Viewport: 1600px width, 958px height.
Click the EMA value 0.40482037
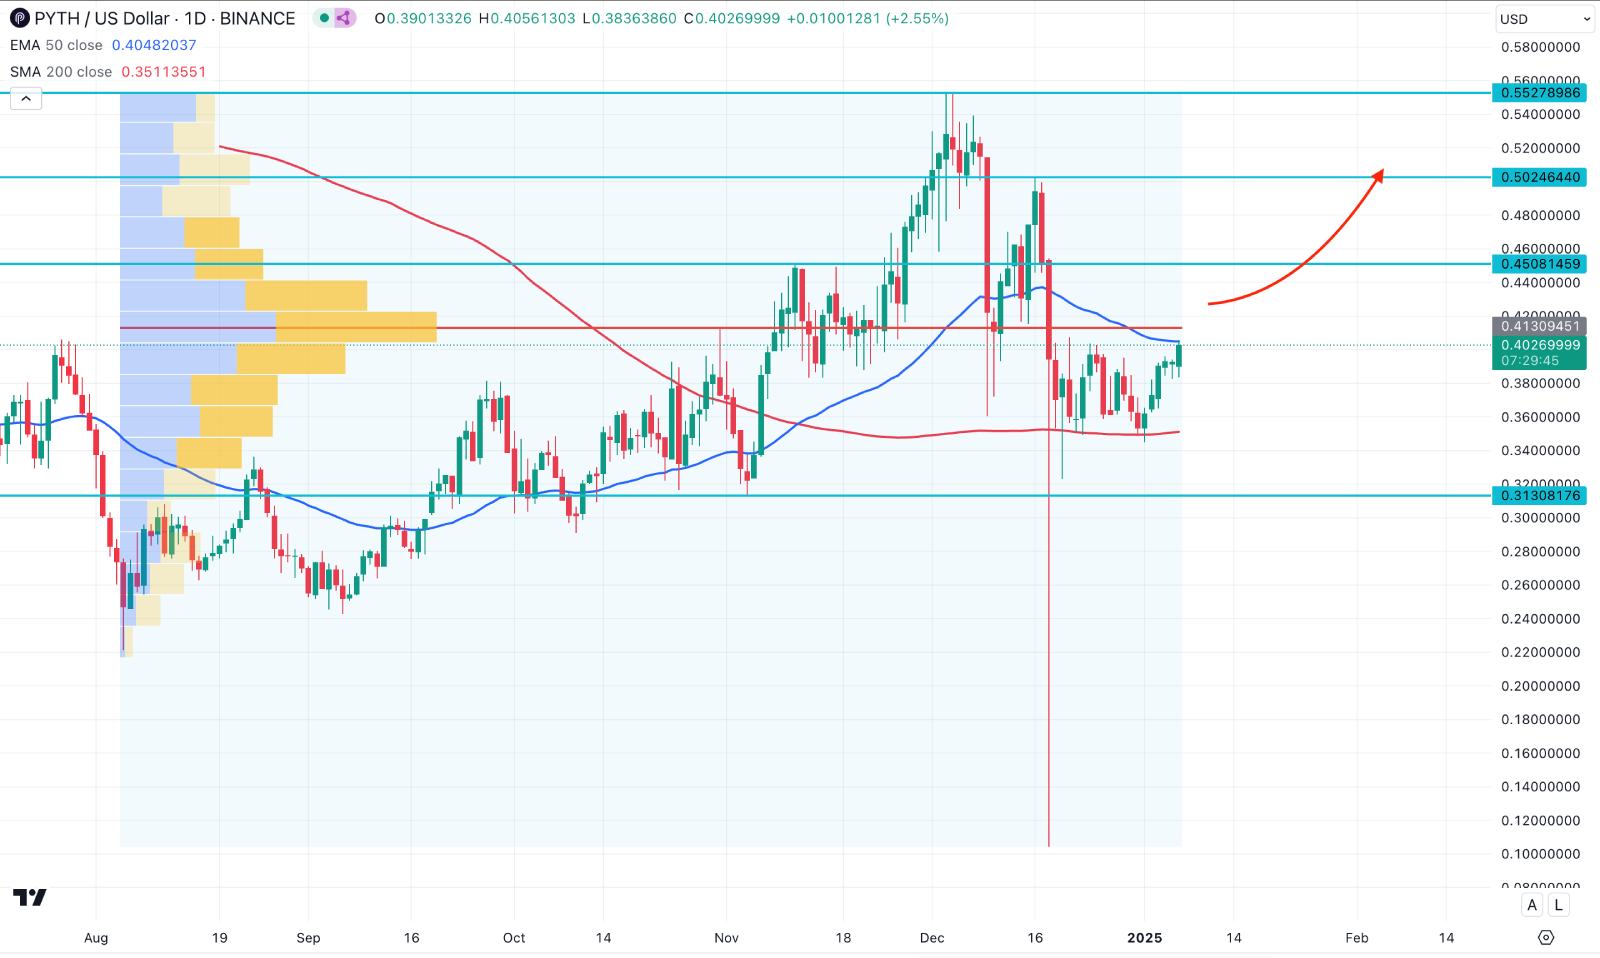(x=154, y=45)
